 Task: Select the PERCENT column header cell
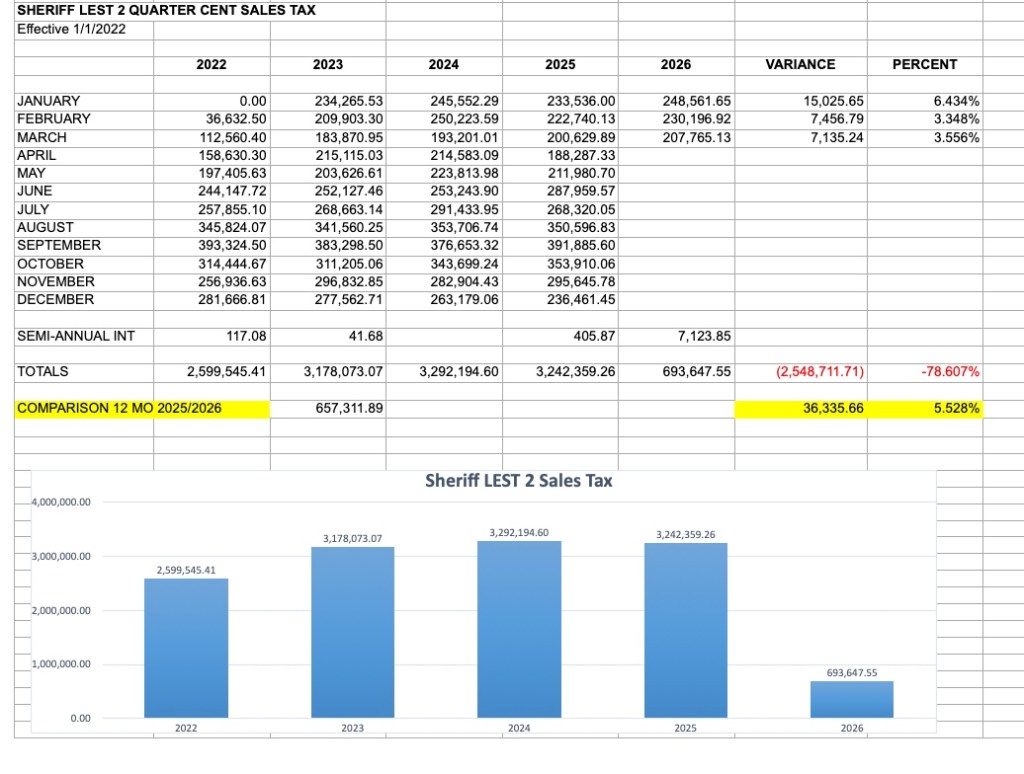924,64
